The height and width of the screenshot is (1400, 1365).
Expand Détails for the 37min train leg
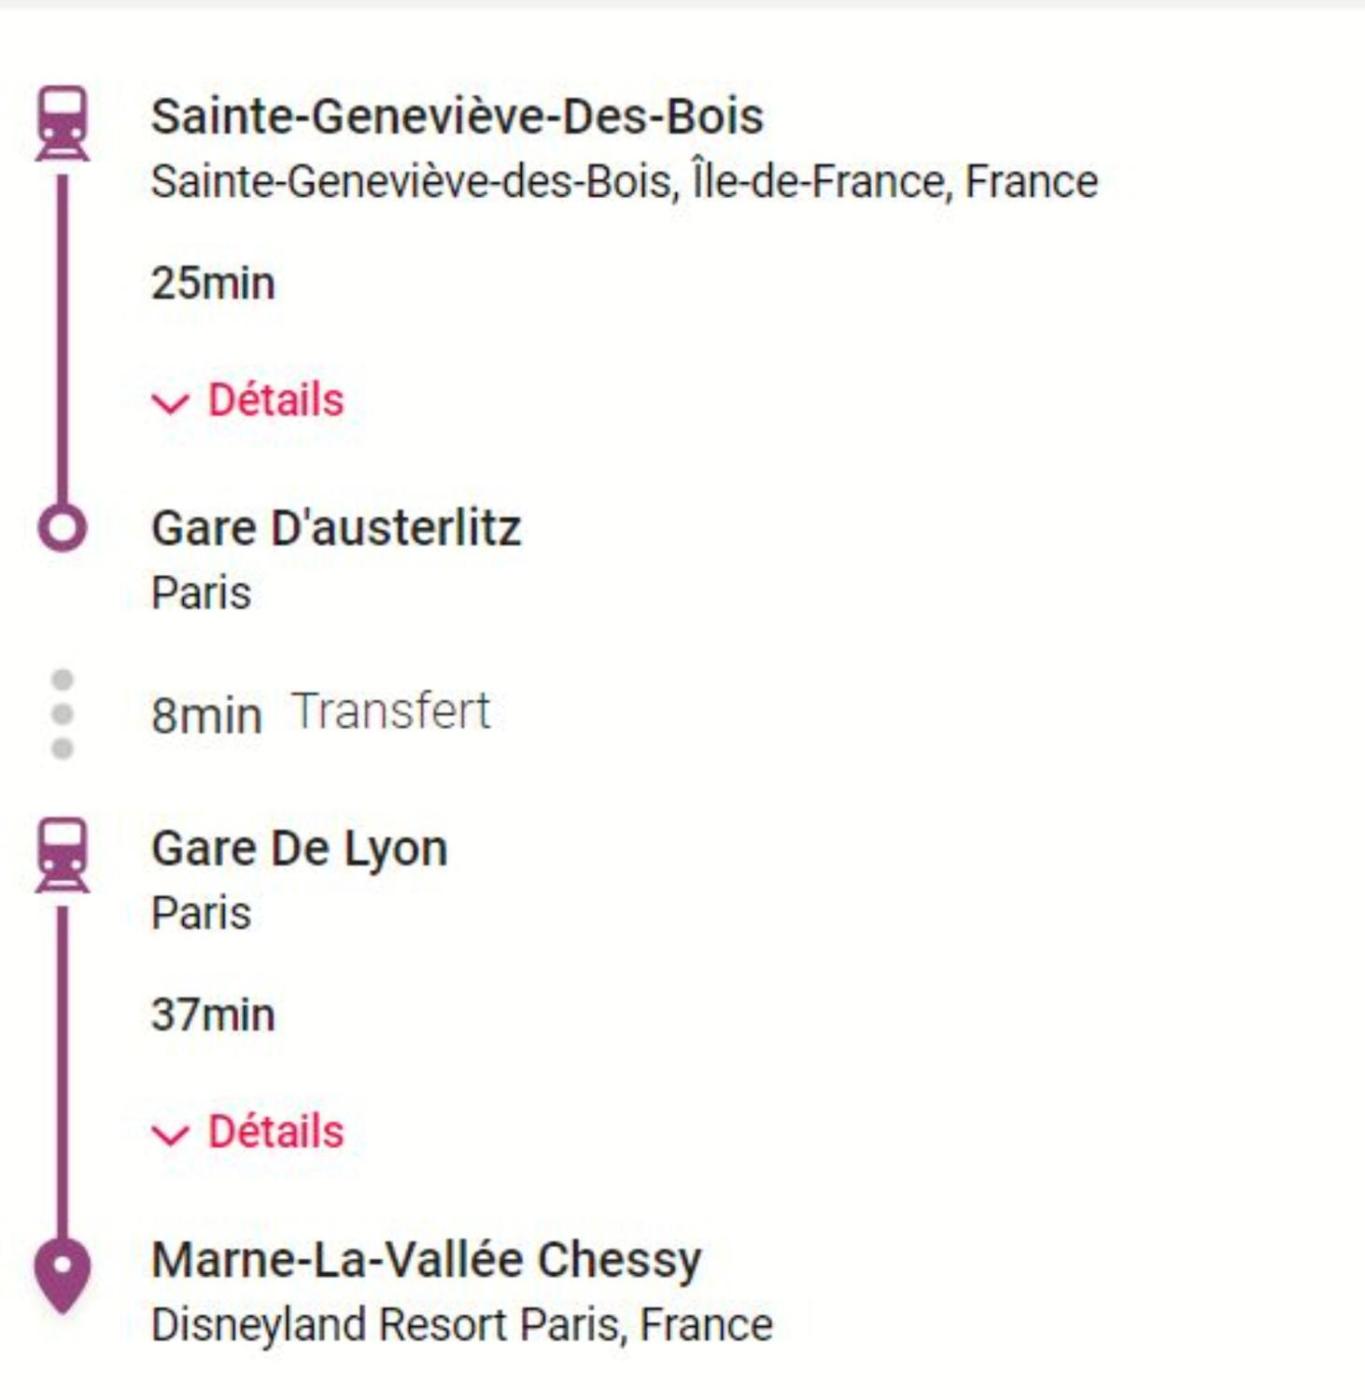point(275,1132)
